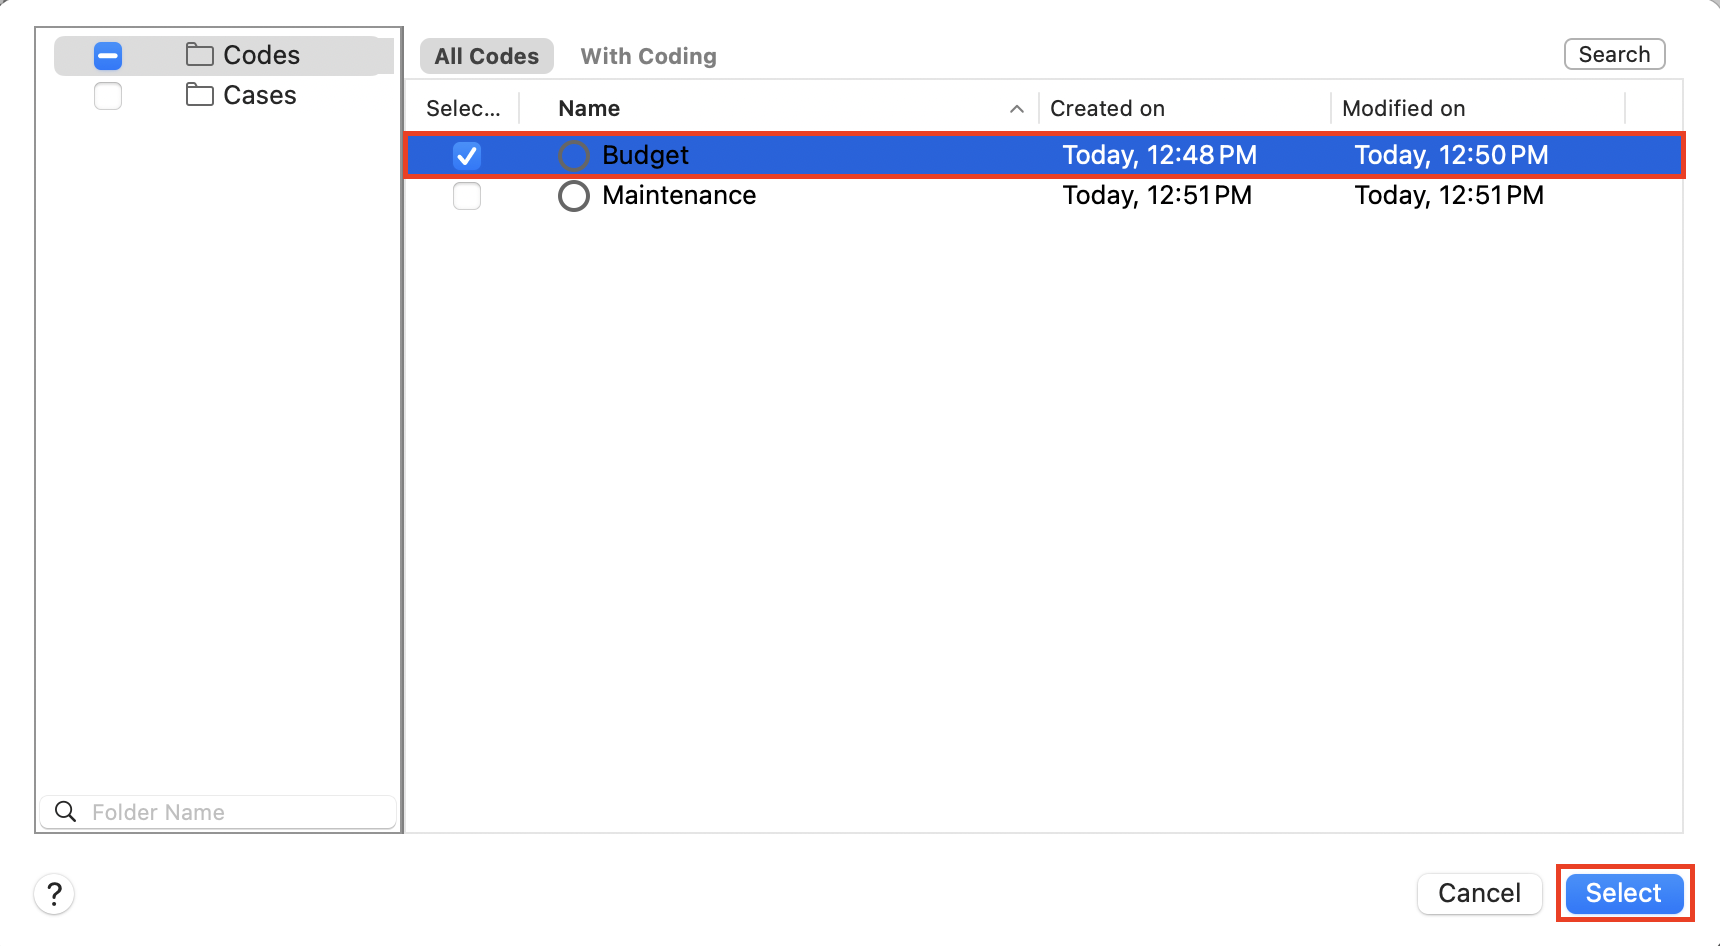The width and height of the screenshot is (1720, 946).
Task: Check the Maintenance code checkbox
Action: (467, 195)
